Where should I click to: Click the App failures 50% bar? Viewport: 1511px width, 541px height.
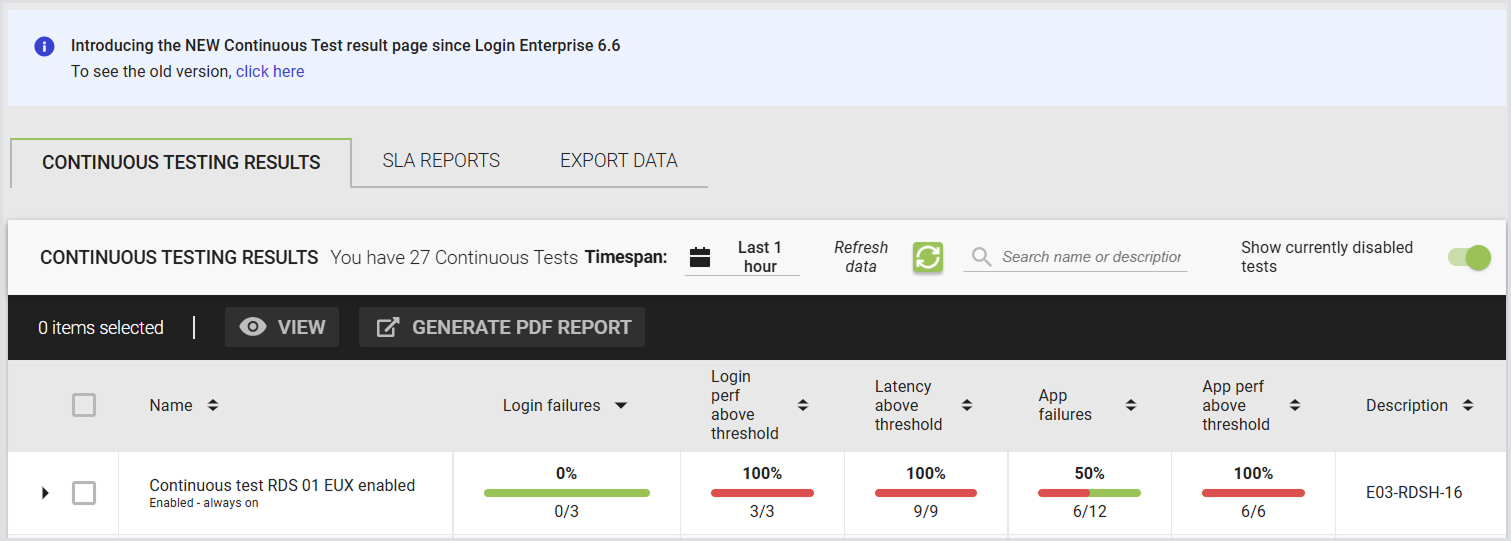pyautogui.click(x=1089, y=493)
